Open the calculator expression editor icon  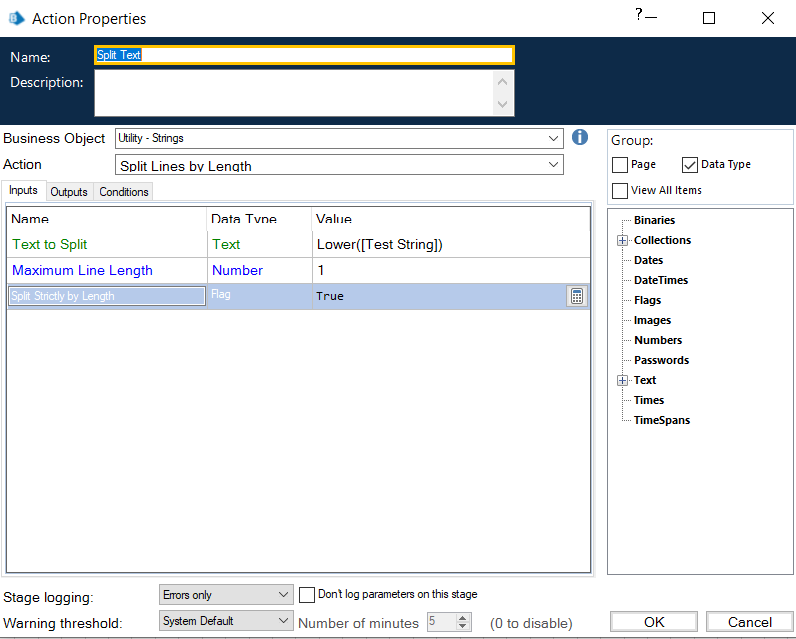576,296
